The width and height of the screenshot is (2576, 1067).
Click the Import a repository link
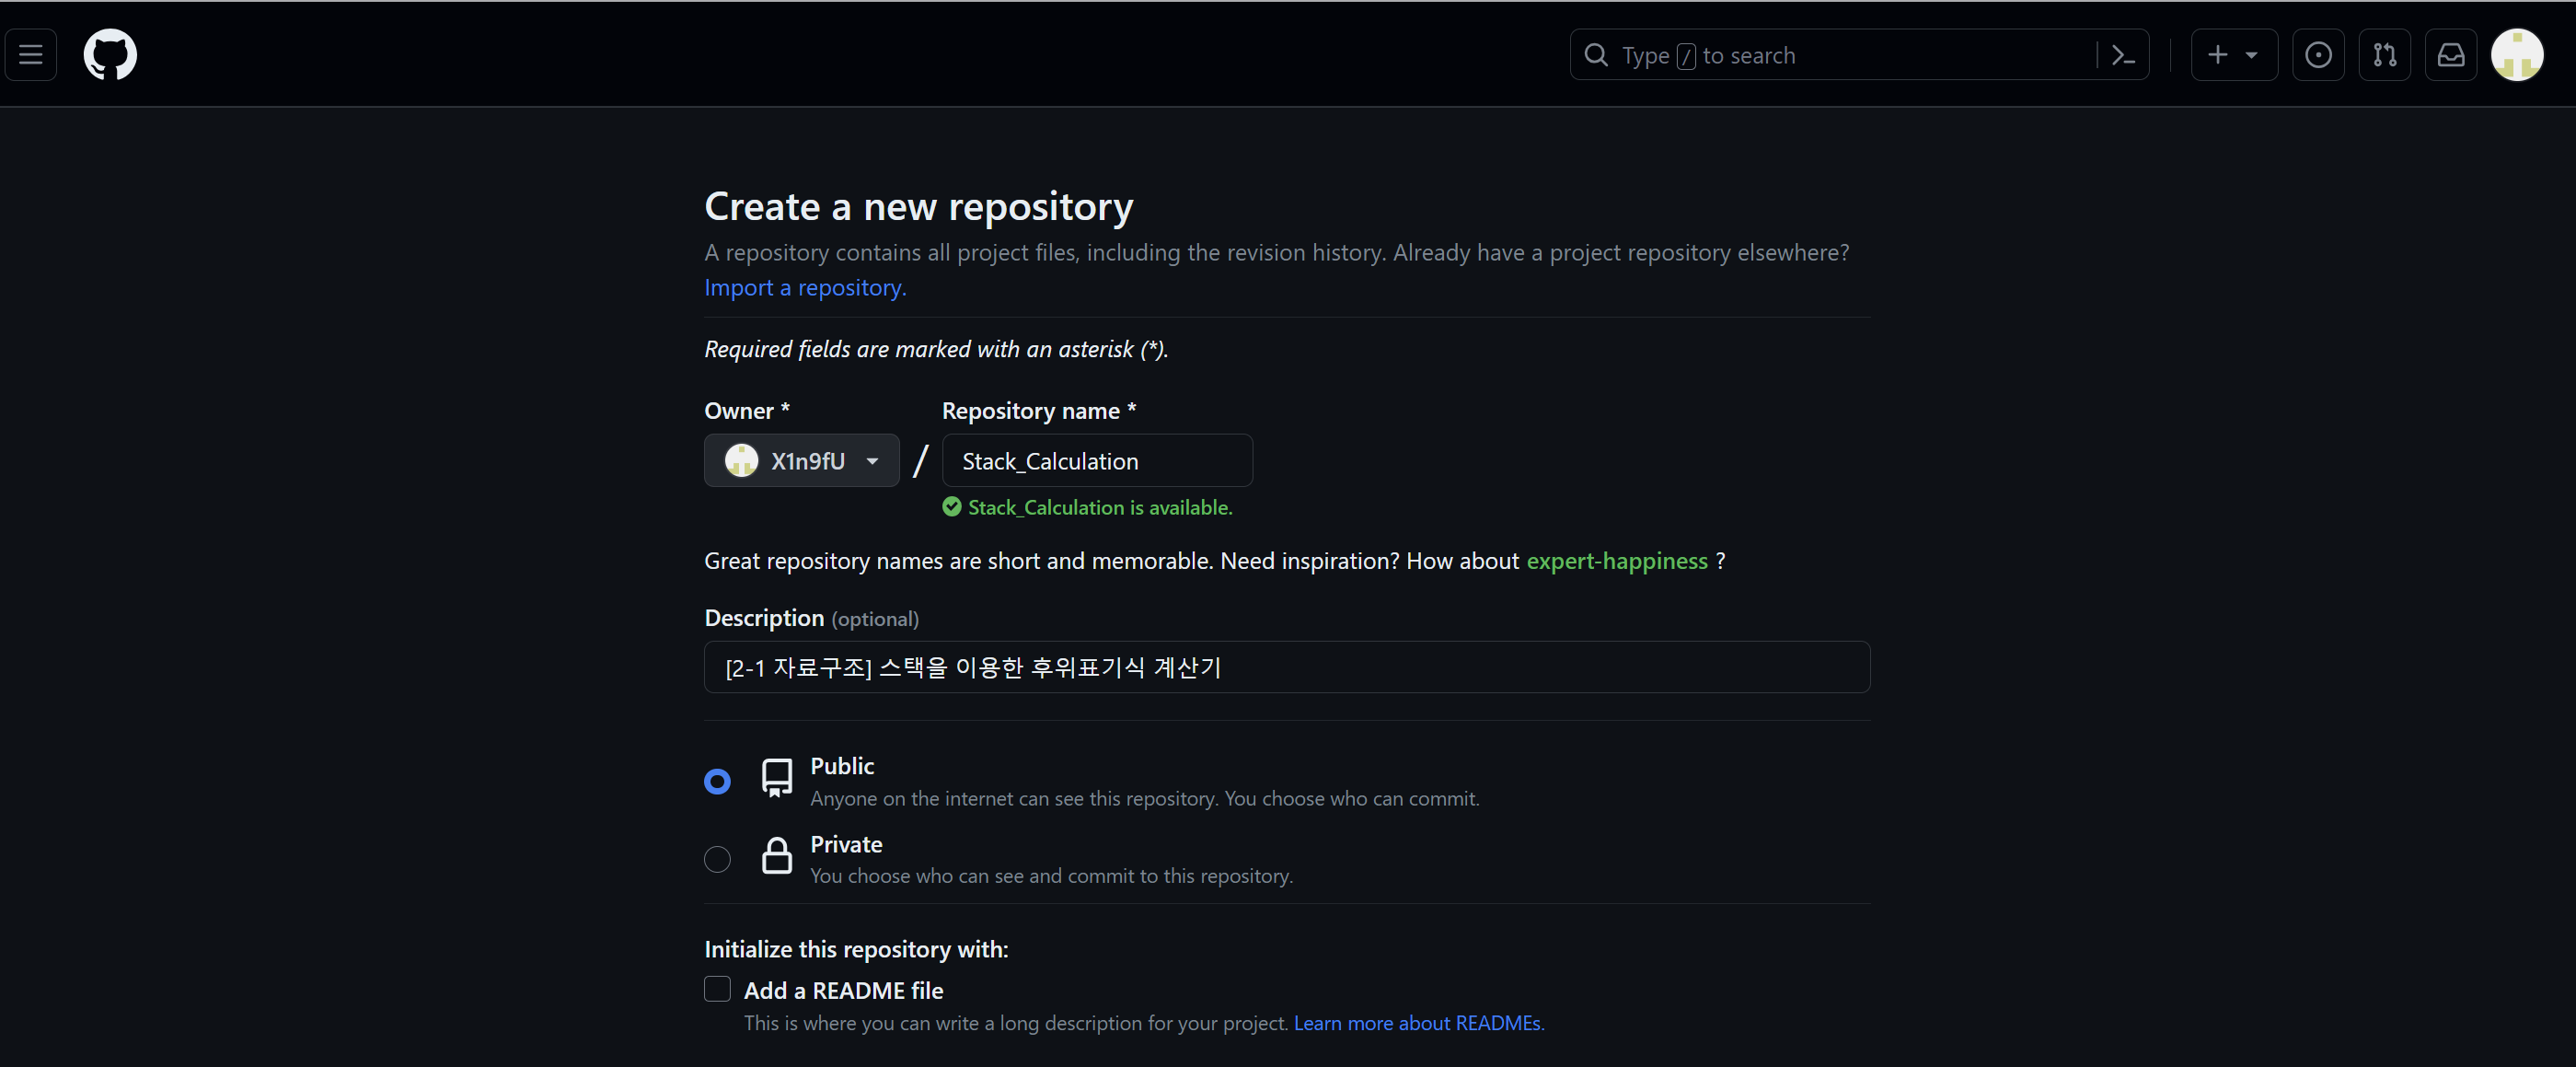tap(804, 288)
